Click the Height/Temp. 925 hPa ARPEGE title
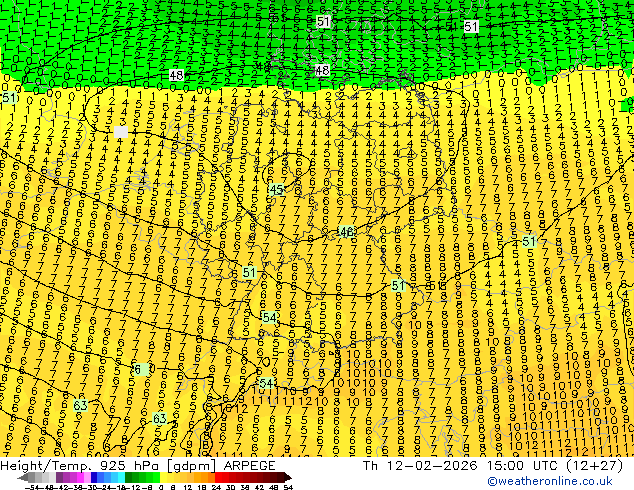634x490 pixels. [x=138, y=466]
